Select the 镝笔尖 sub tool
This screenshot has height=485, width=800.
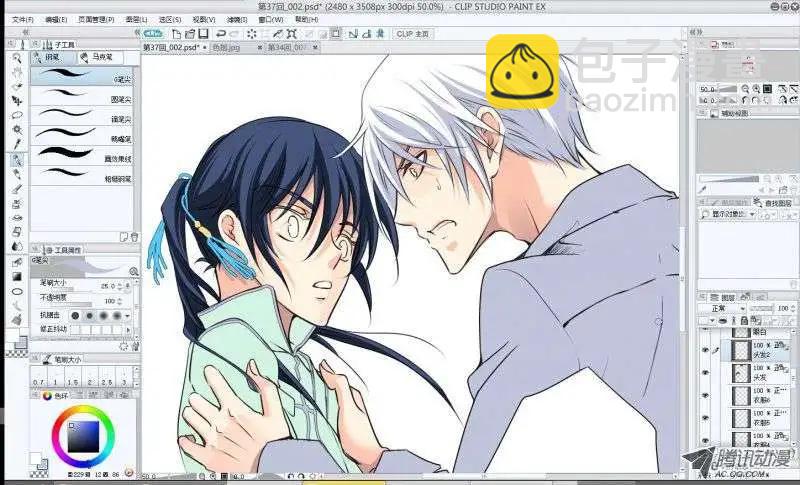point(82,115)
